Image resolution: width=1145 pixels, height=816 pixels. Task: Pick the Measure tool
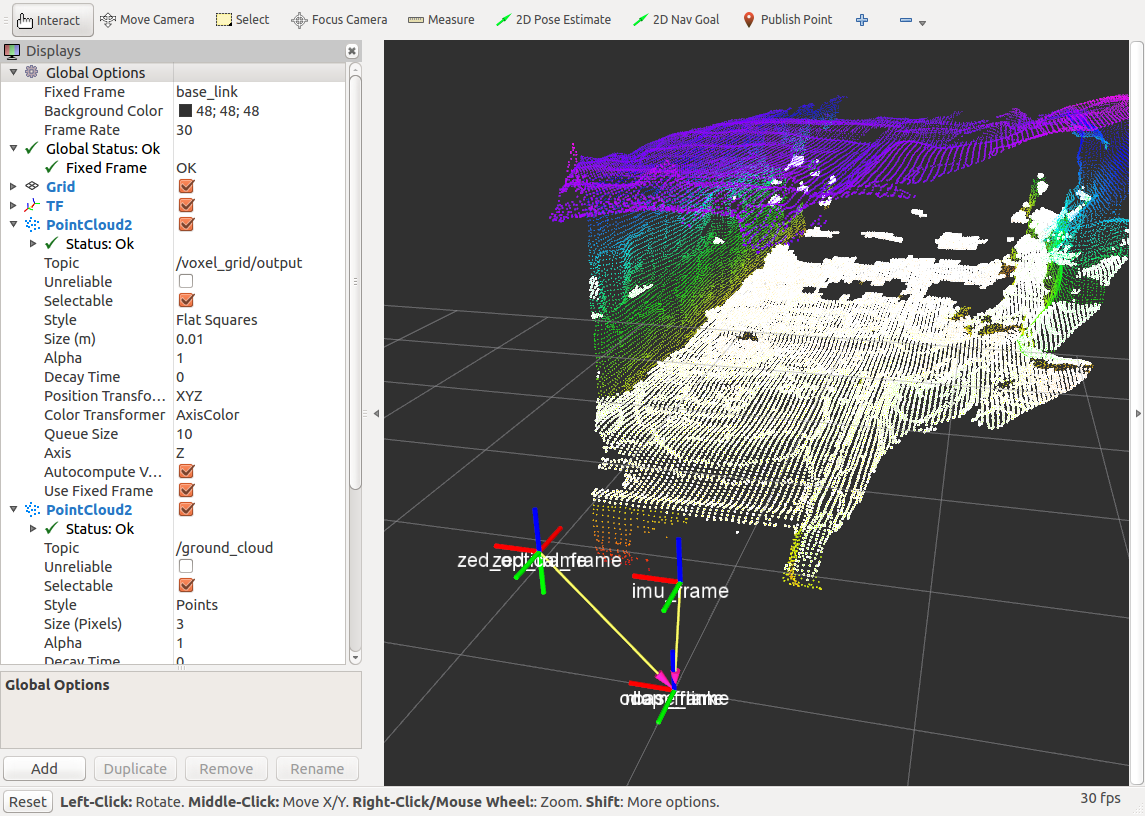440,20
